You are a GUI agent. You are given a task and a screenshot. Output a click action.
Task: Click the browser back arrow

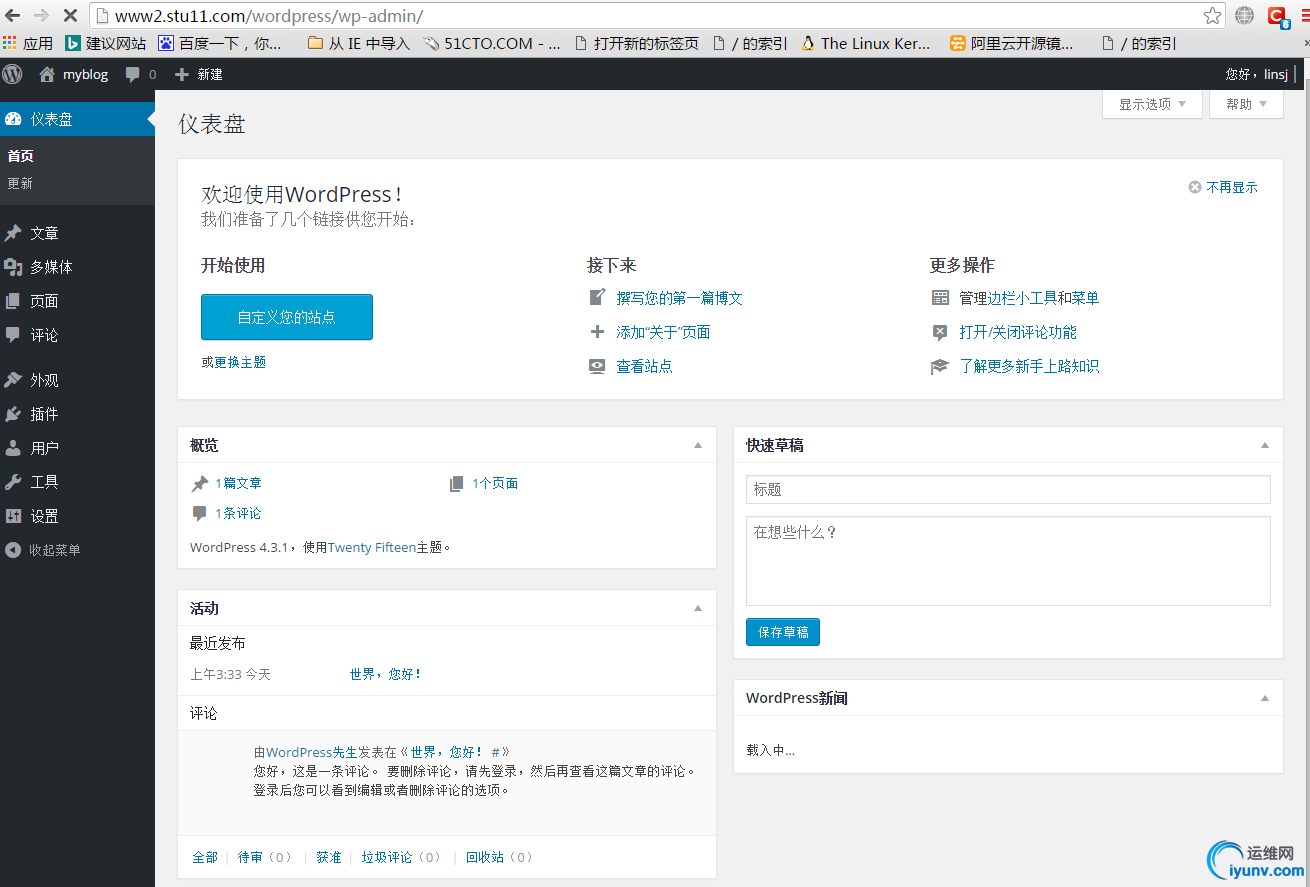(13, 16)
